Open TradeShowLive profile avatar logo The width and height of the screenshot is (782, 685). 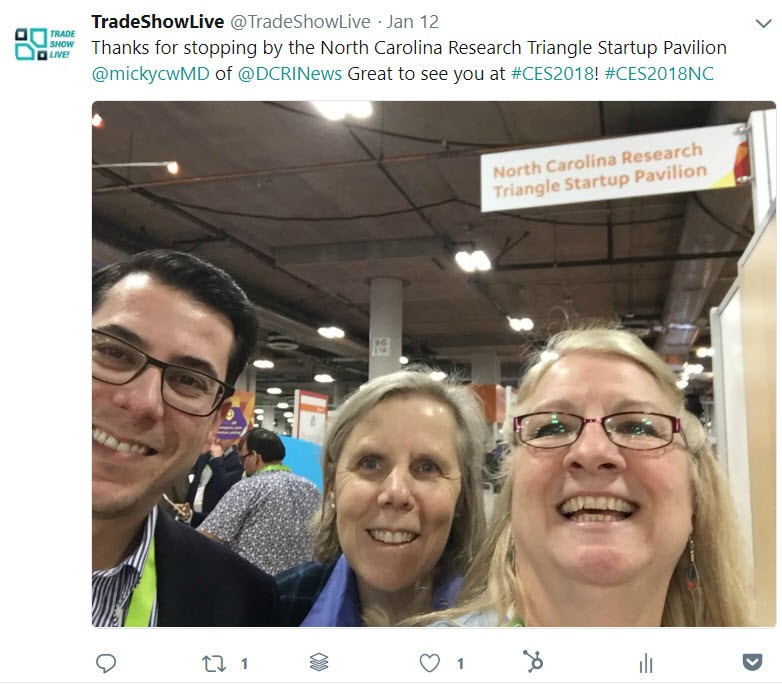point(45,44)
